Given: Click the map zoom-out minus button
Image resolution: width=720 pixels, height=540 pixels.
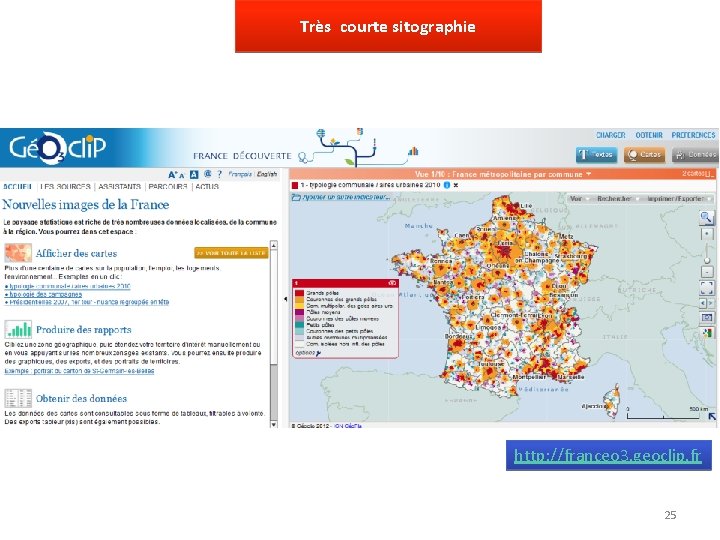Looking at the screenshot, I should tap(707, 272).
